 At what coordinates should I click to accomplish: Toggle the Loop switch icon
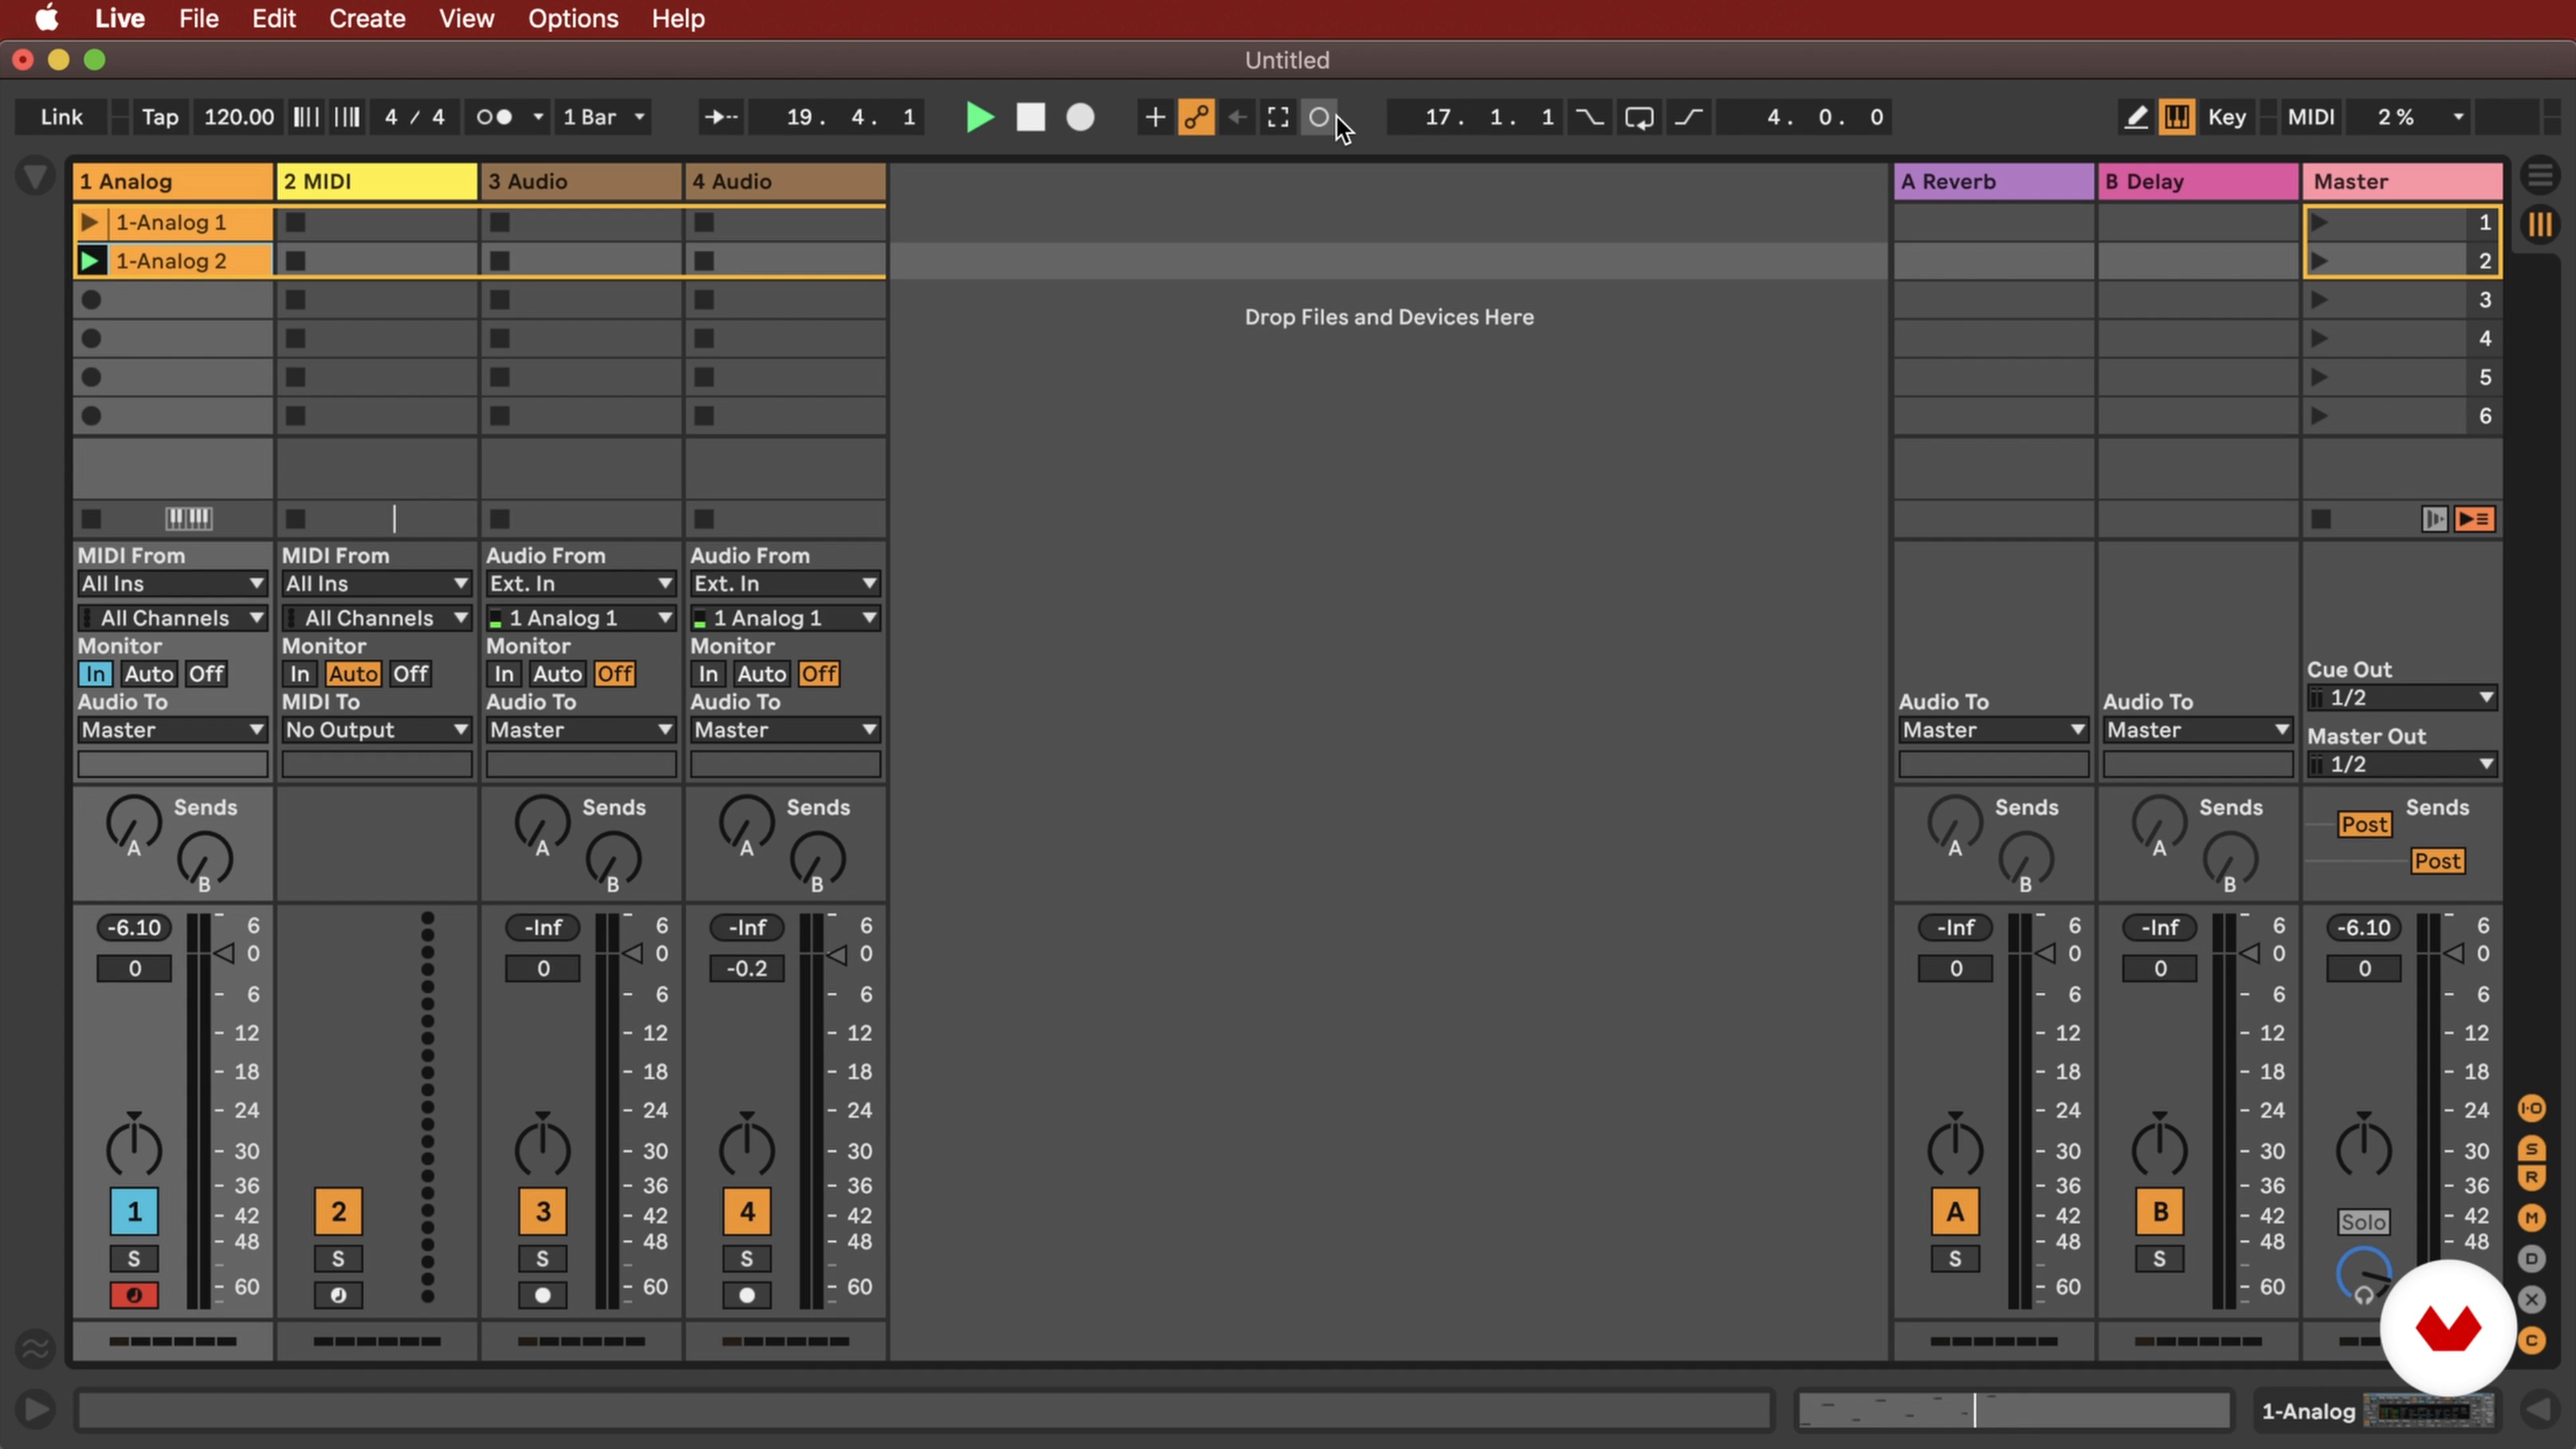click(x=1639, y=117)
